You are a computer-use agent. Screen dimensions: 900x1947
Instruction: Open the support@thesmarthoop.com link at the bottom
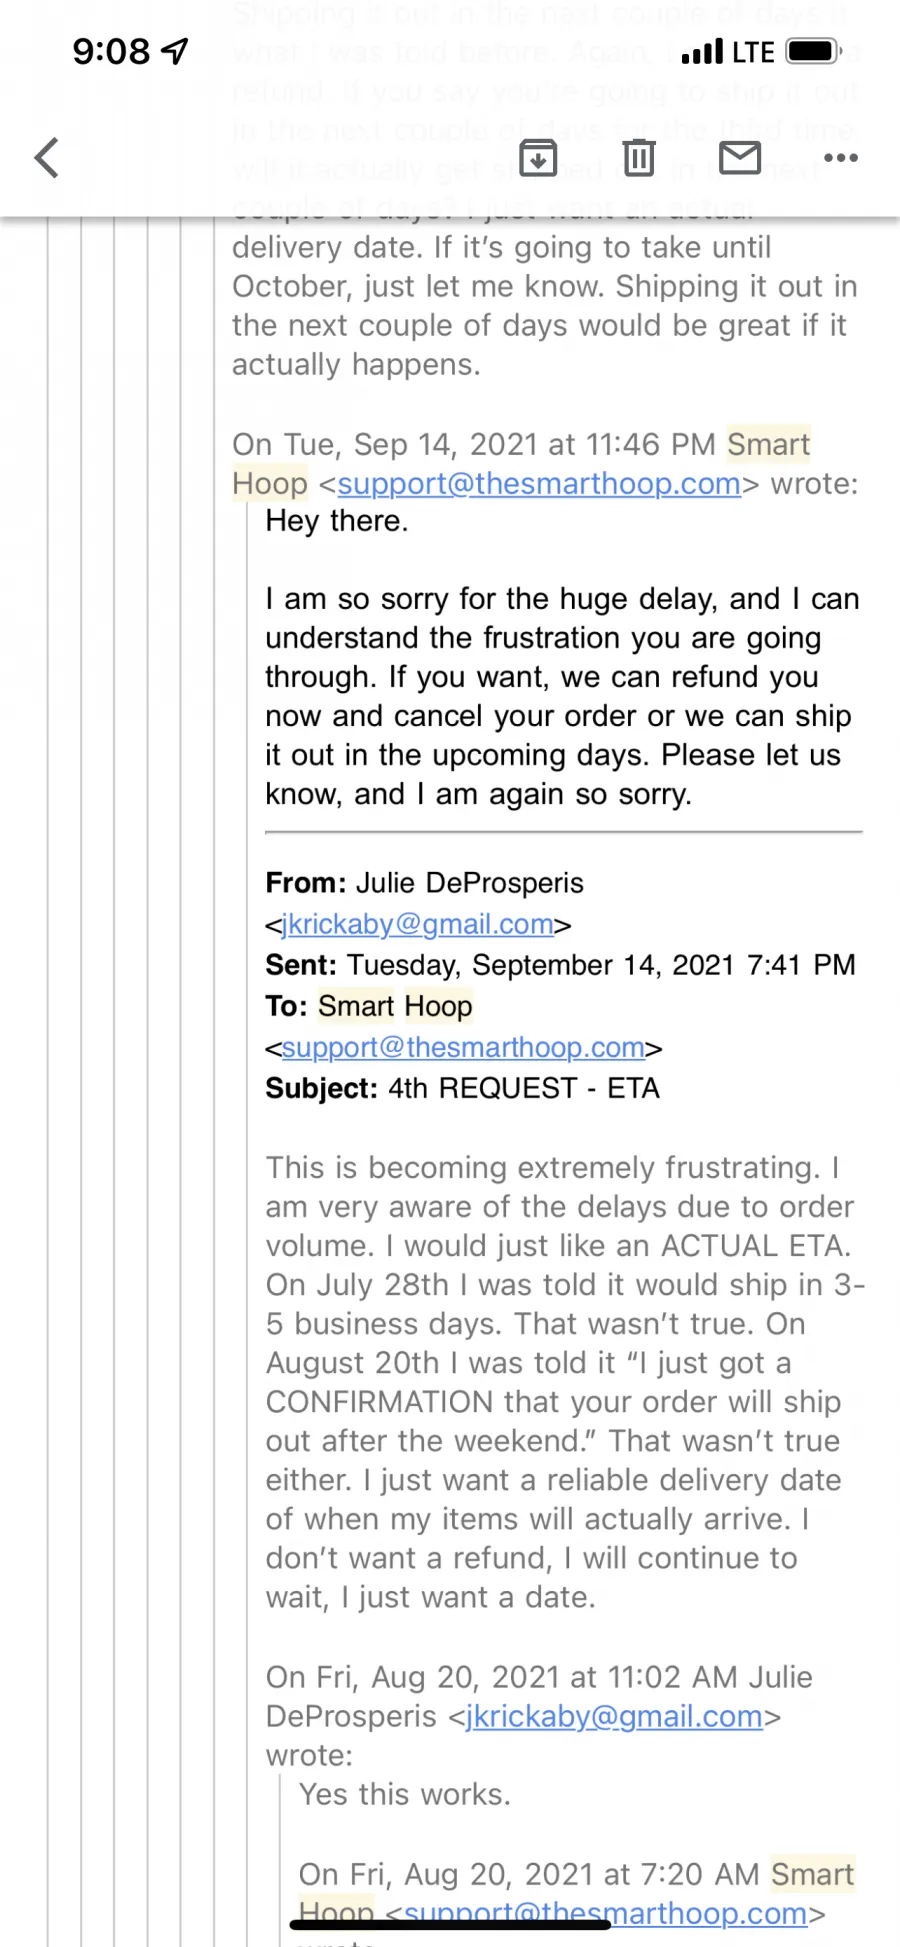[605, 1913]
